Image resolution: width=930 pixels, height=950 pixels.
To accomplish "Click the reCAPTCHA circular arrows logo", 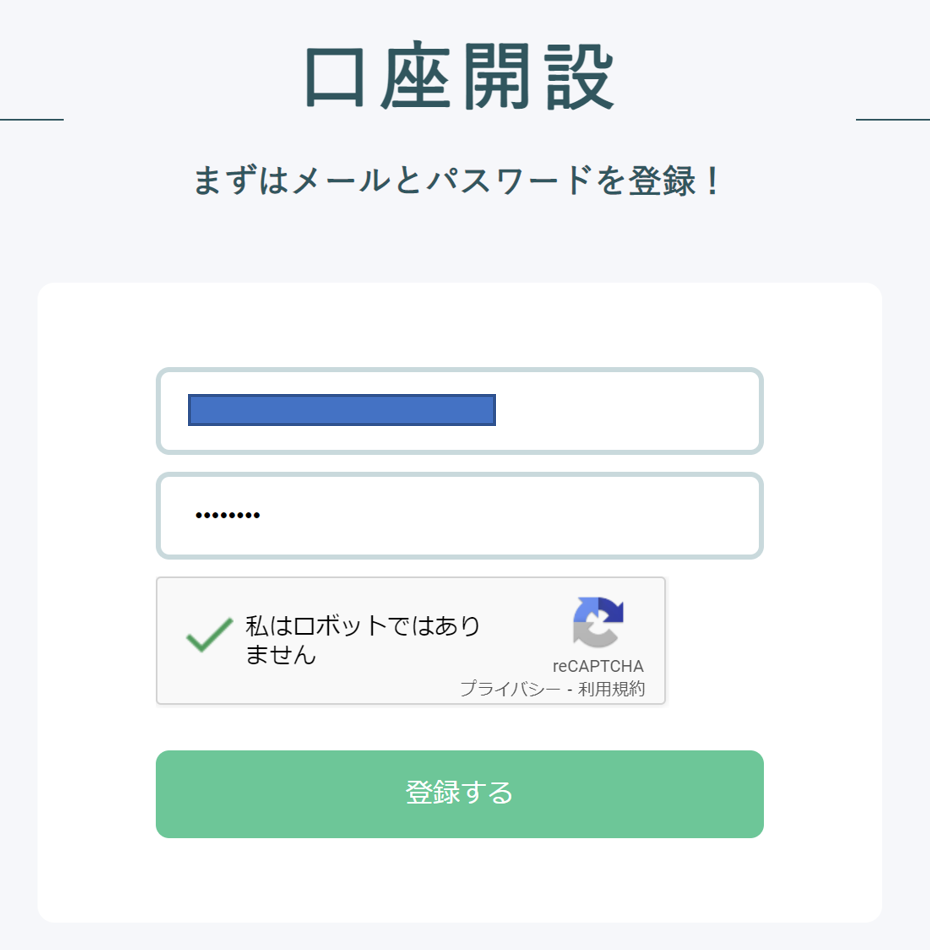I will point(598,622).
